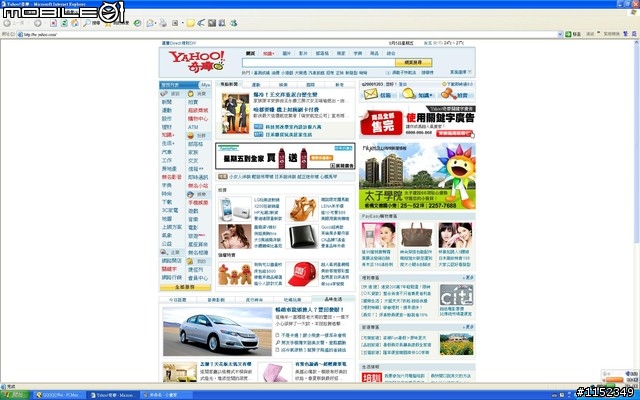Click the high-heel shoes product thumbnail
640x400 pixels.
coord(302,209)
